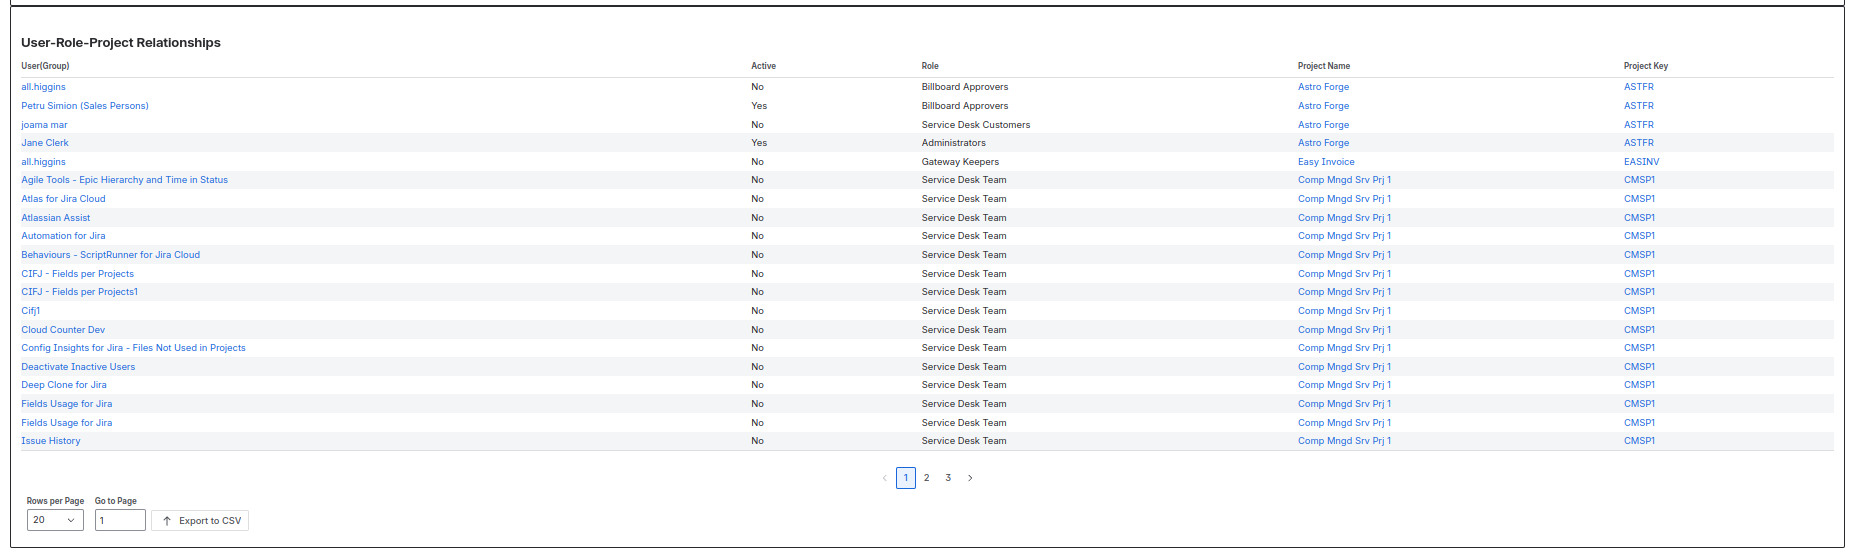Click No active value in joama mar row
1860x558 pixels.
point(757,125)
